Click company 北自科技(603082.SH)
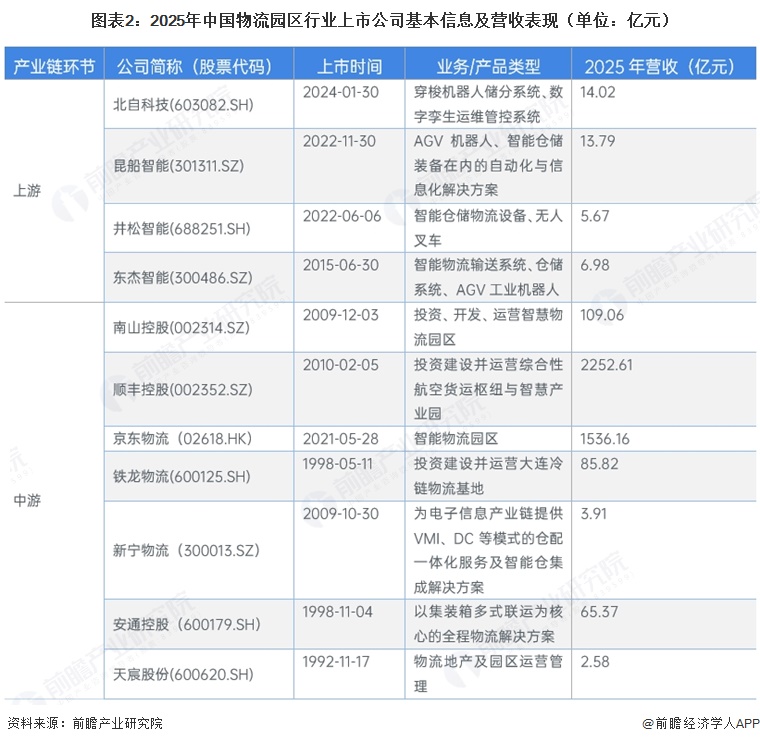The image size is (760, 744). [x=183, y=105]
